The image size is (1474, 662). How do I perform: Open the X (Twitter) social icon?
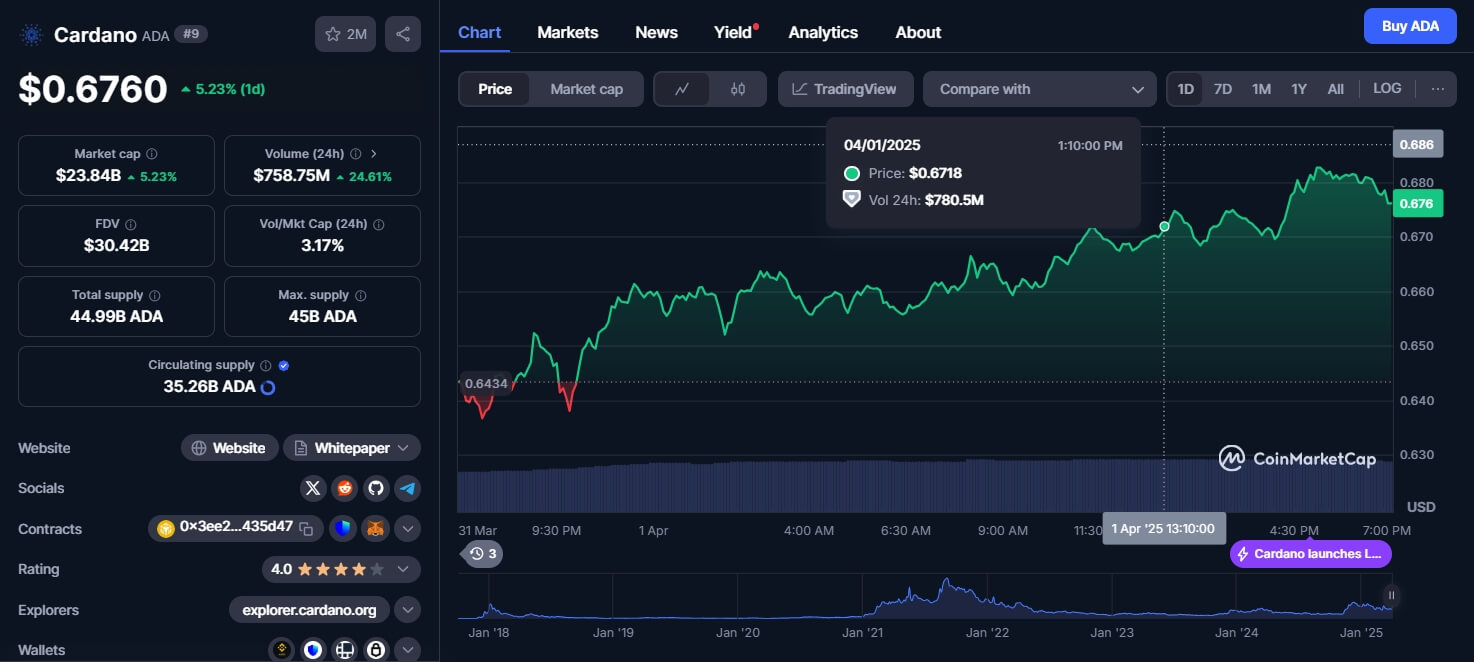(x=313, y=488)
